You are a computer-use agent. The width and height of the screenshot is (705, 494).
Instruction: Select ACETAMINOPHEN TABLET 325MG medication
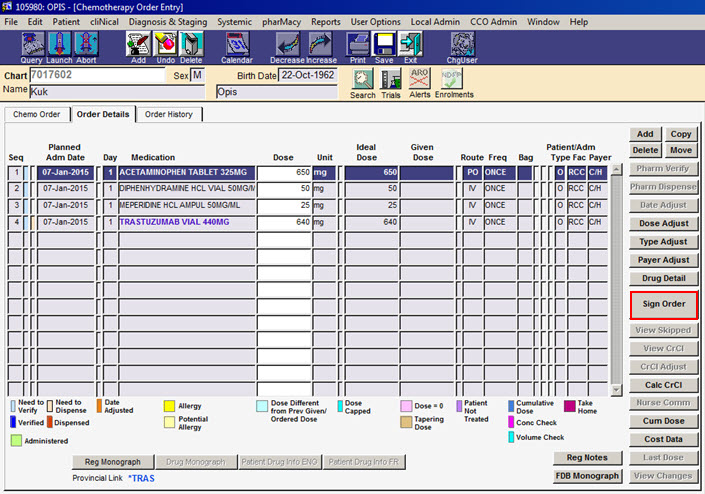point(186,173)
